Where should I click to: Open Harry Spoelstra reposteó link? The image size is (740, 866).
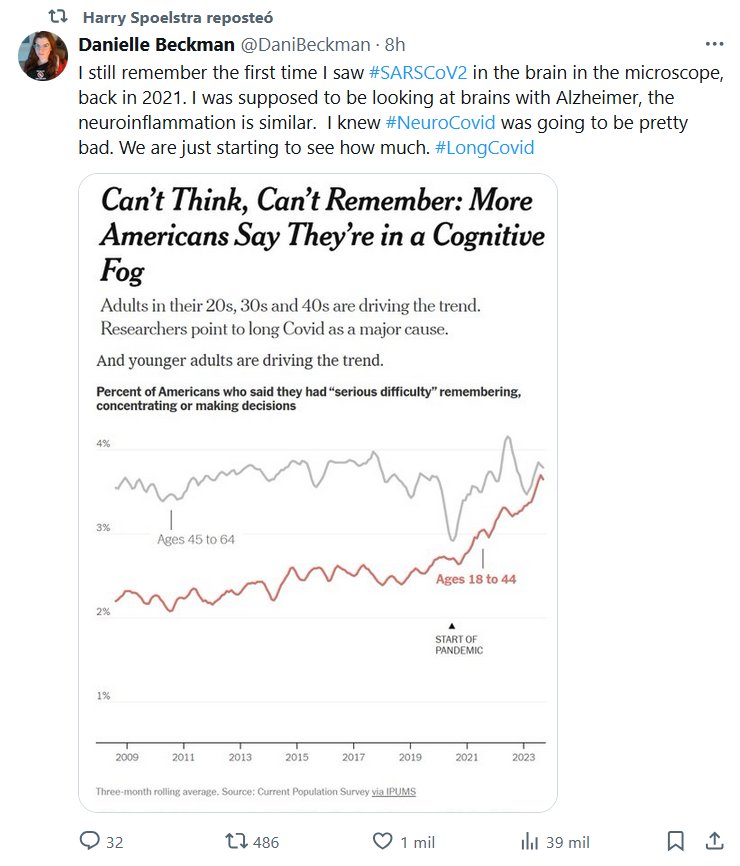pyautogui.click(x=178, y=18)
